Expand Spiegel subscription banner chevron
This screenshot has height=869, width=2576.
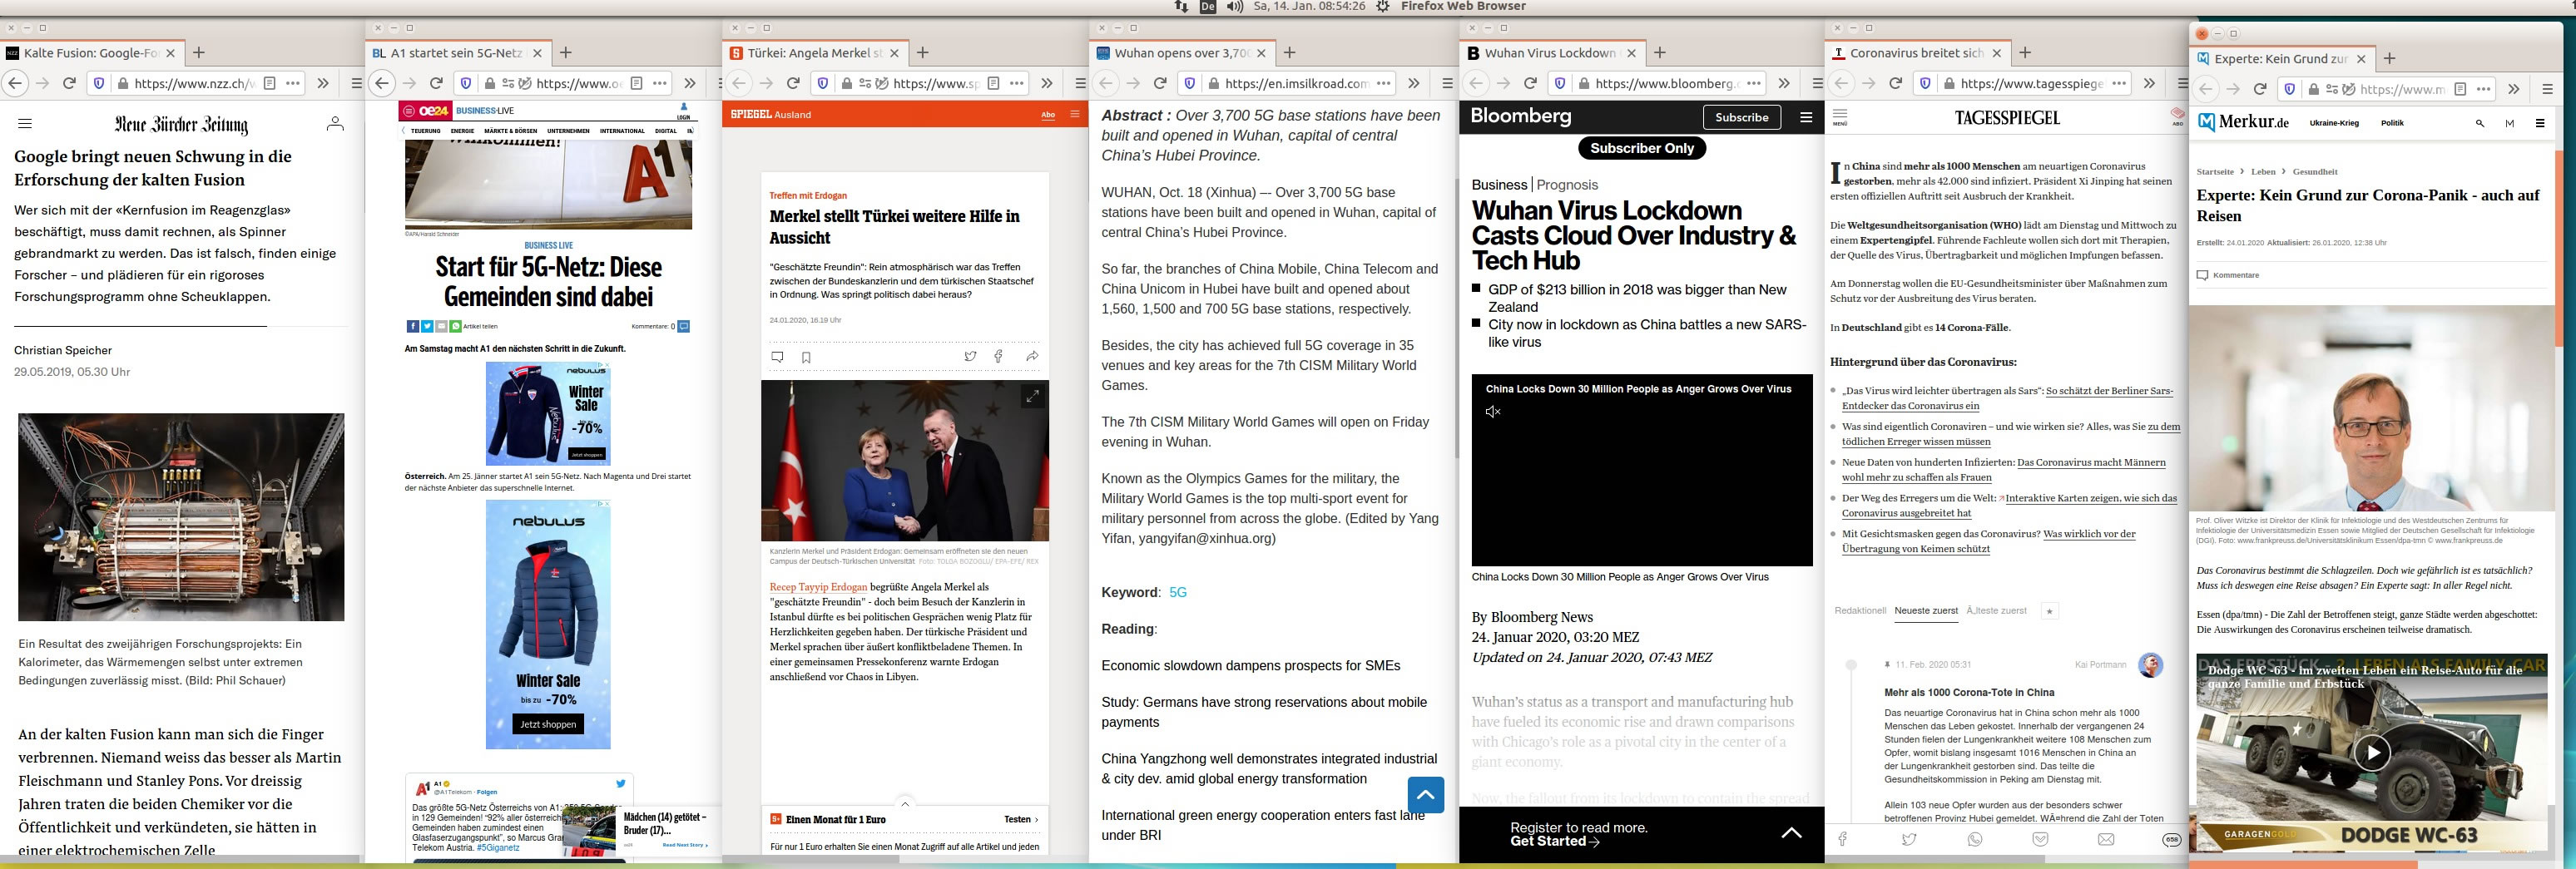905,803
